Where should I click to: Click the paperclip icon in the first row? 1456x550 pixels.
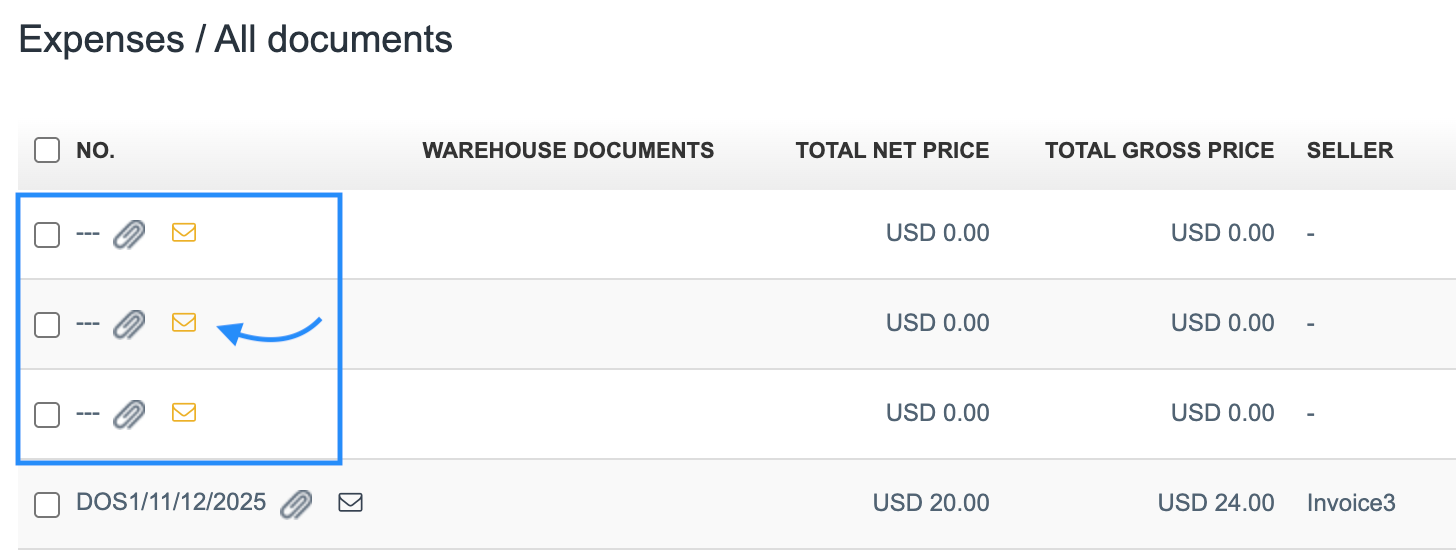pos(129,235)
